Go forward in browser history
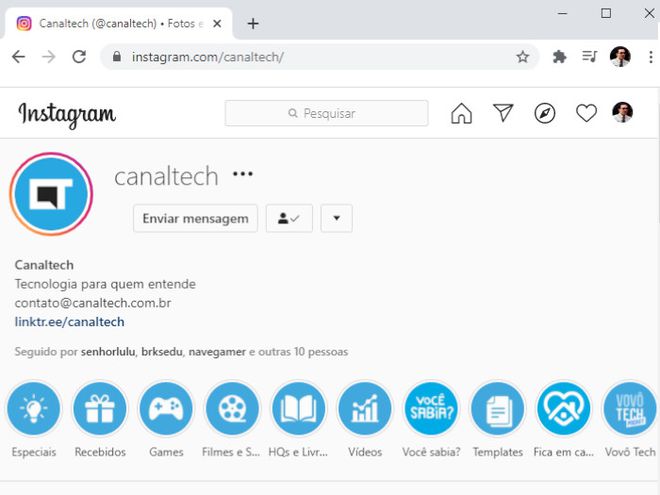Screen dimensions: 660x495 coord(49,56)
